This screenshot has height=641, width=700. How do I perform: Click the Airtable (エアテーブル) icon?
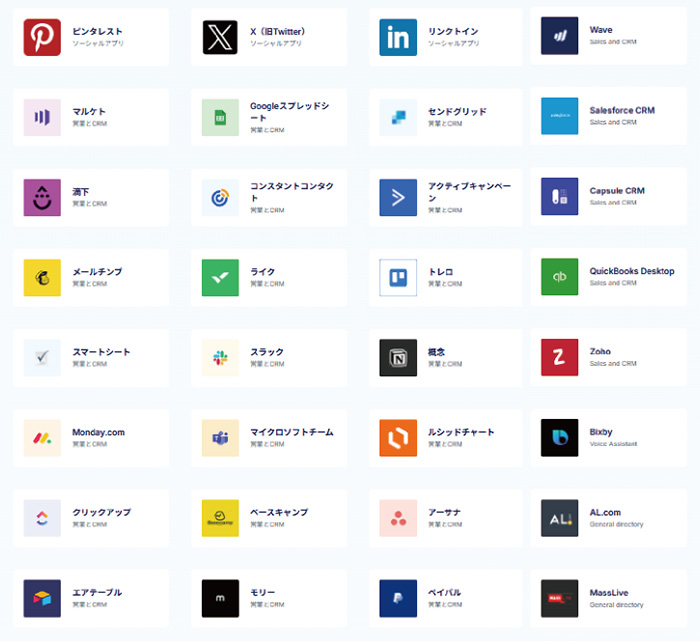(x=42, y=598)
